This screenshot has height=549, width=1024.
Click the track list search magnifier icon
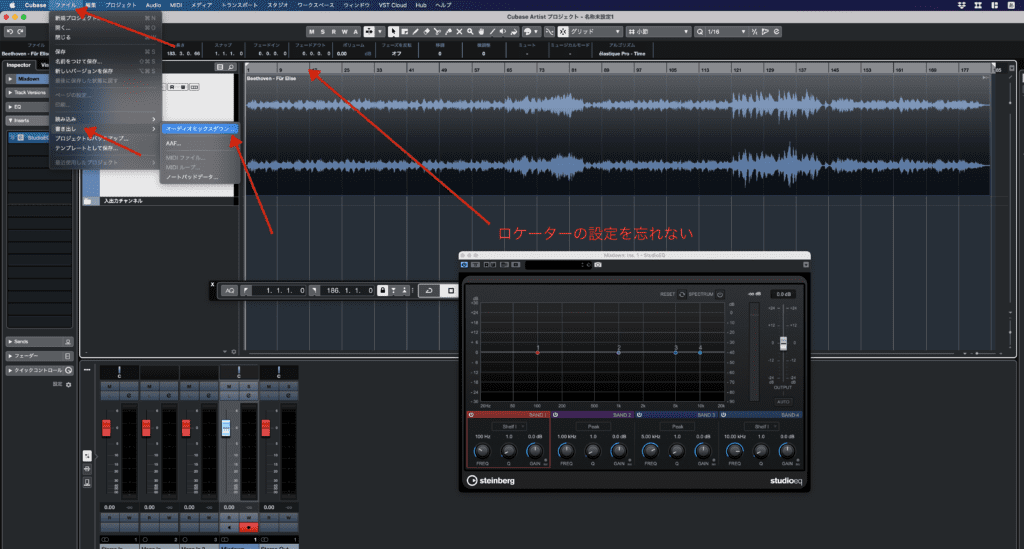[231, 67]
